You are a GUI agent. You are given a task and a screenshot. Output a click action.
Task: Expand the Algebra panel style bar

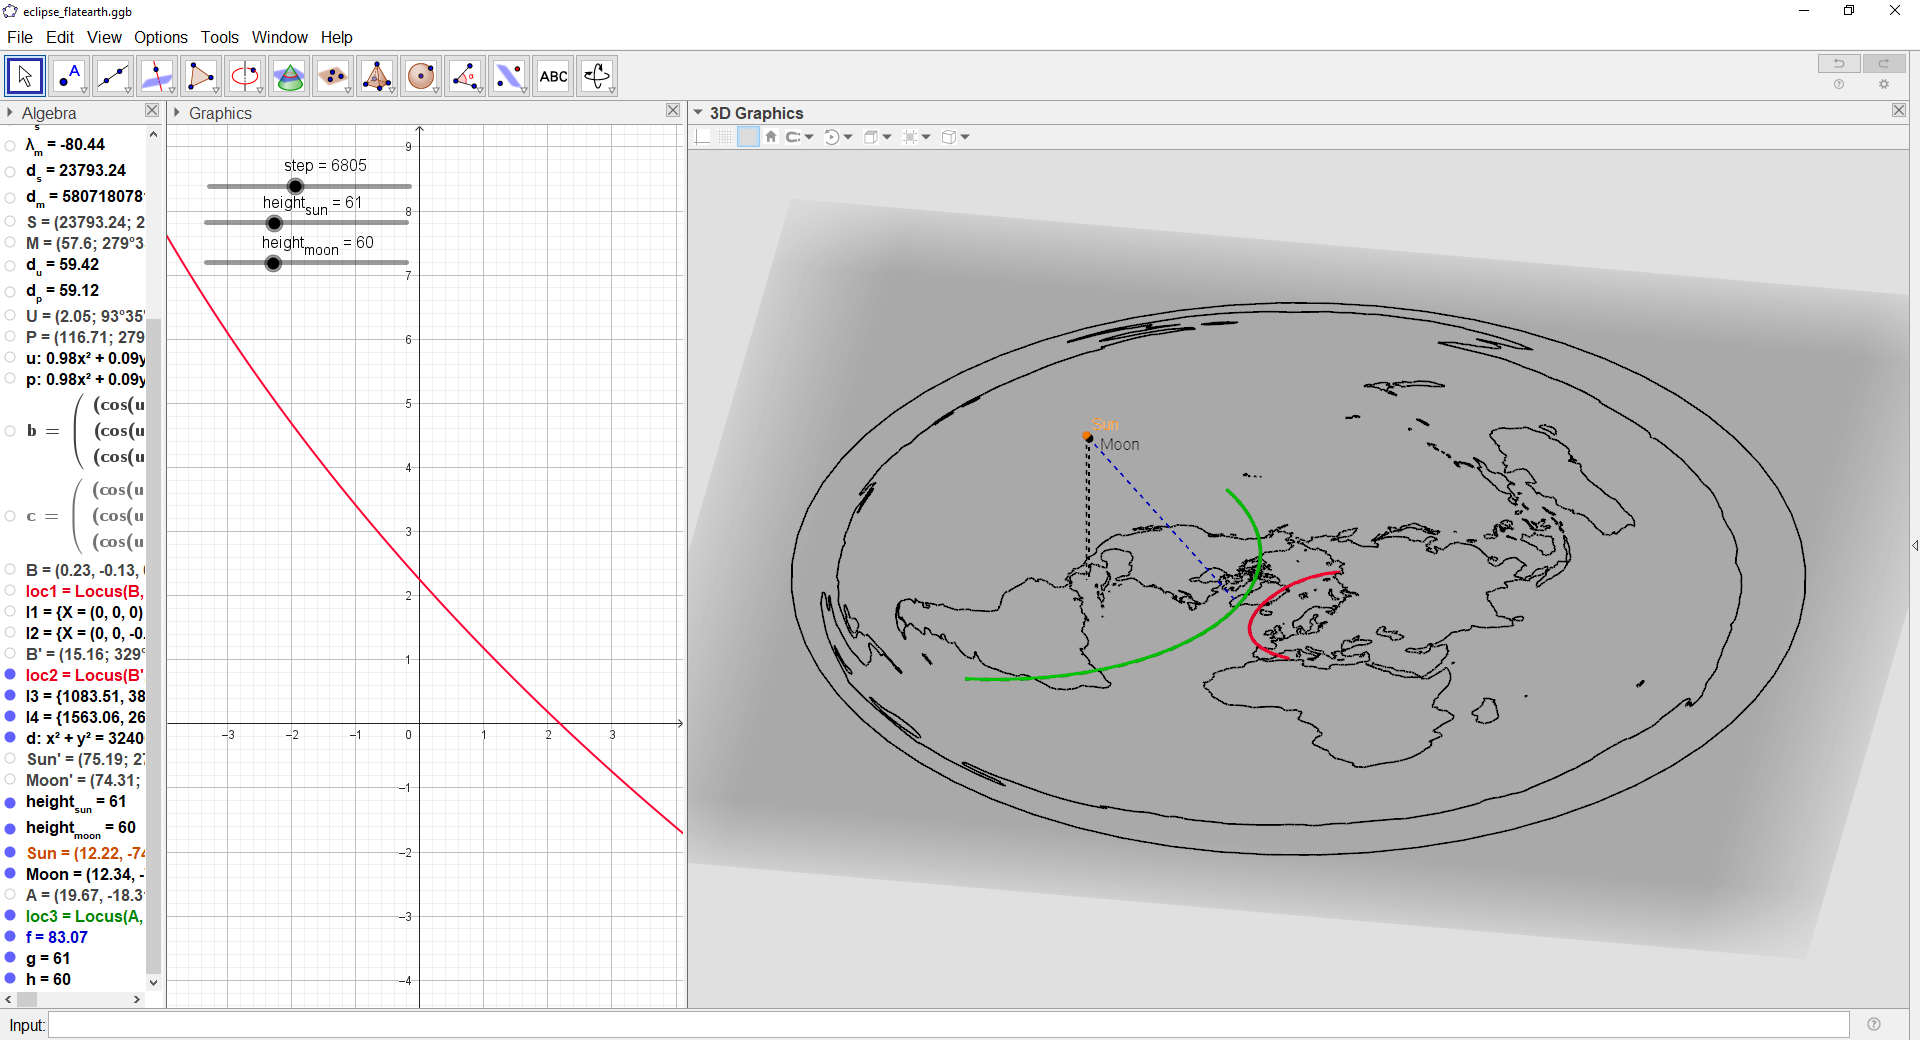click(10, 113)
